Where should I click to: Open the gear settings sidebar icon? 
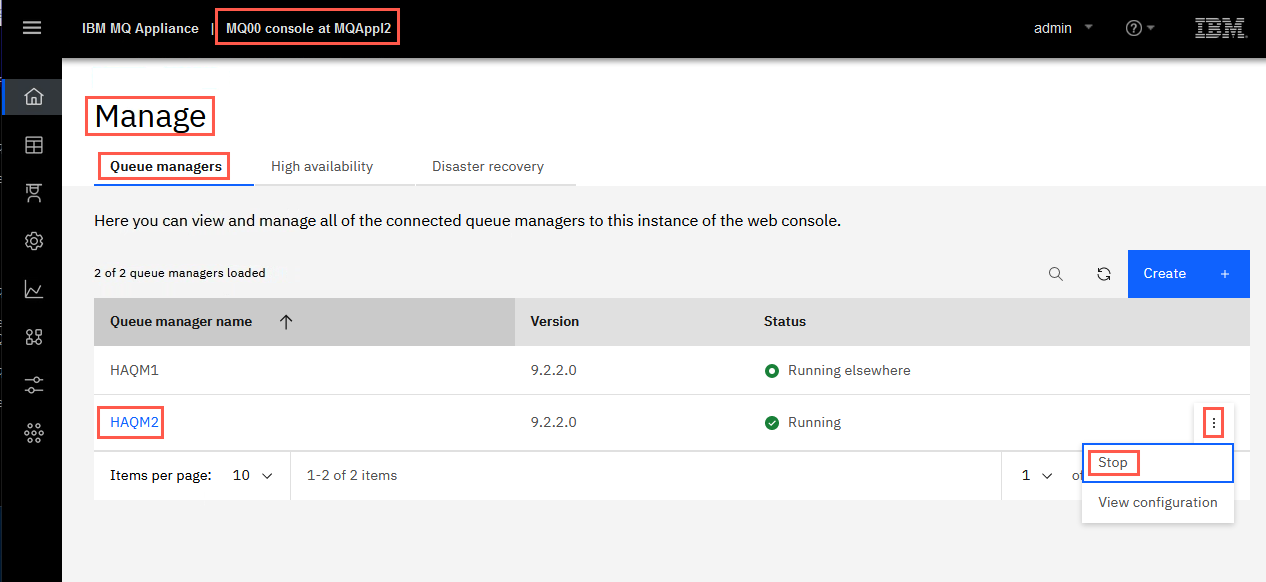coord(34,241)
